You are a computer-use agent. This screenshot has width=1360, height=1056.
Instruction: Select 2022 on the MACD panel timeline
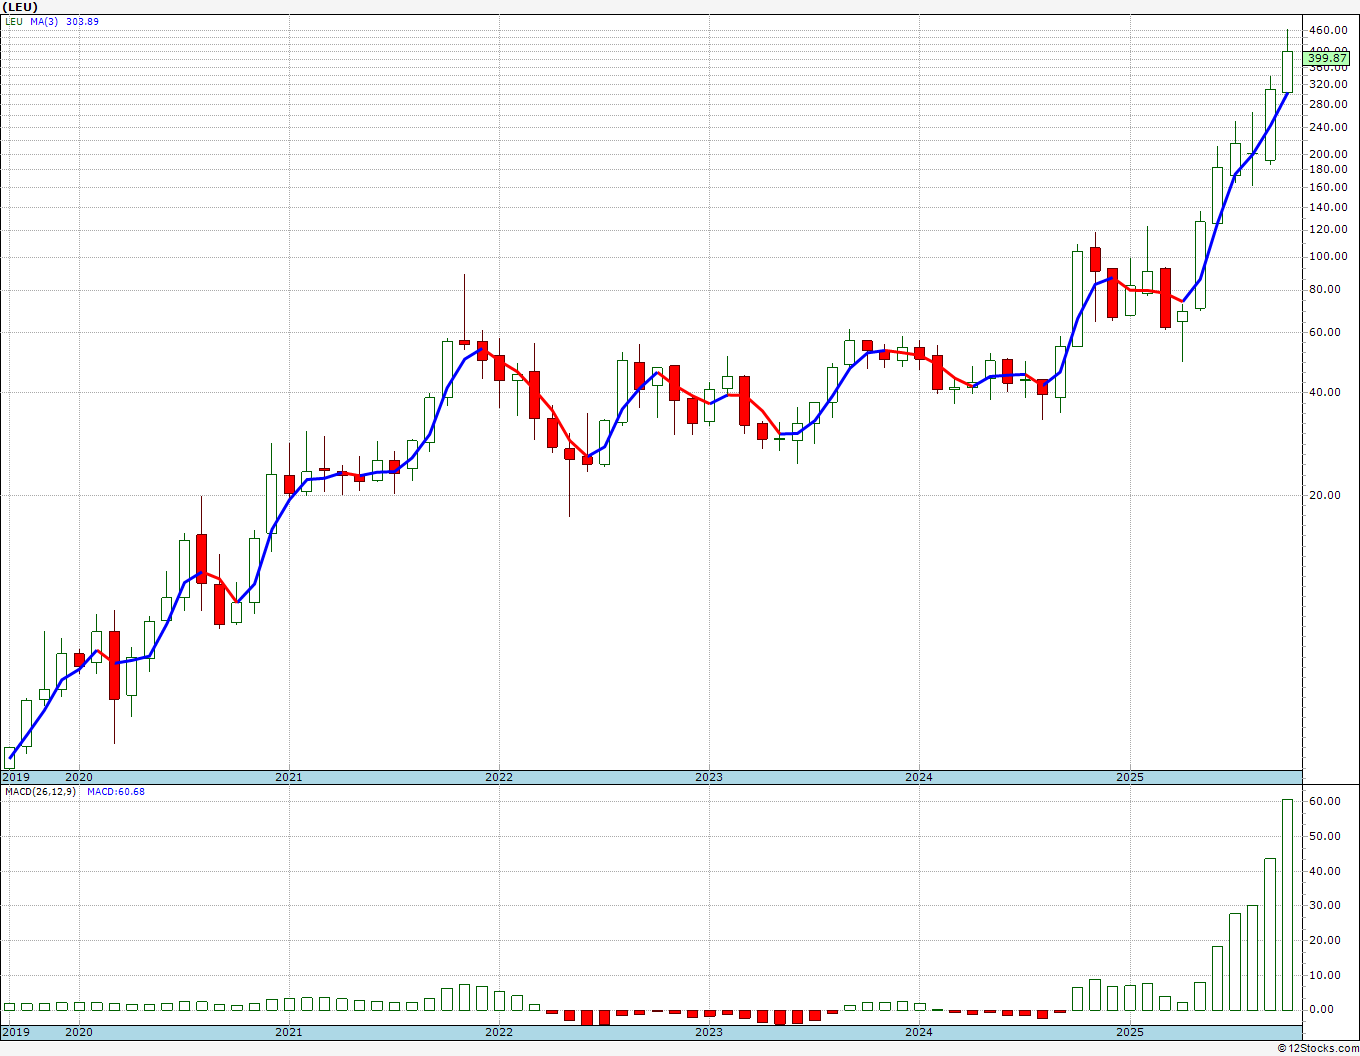(498, 1032)
